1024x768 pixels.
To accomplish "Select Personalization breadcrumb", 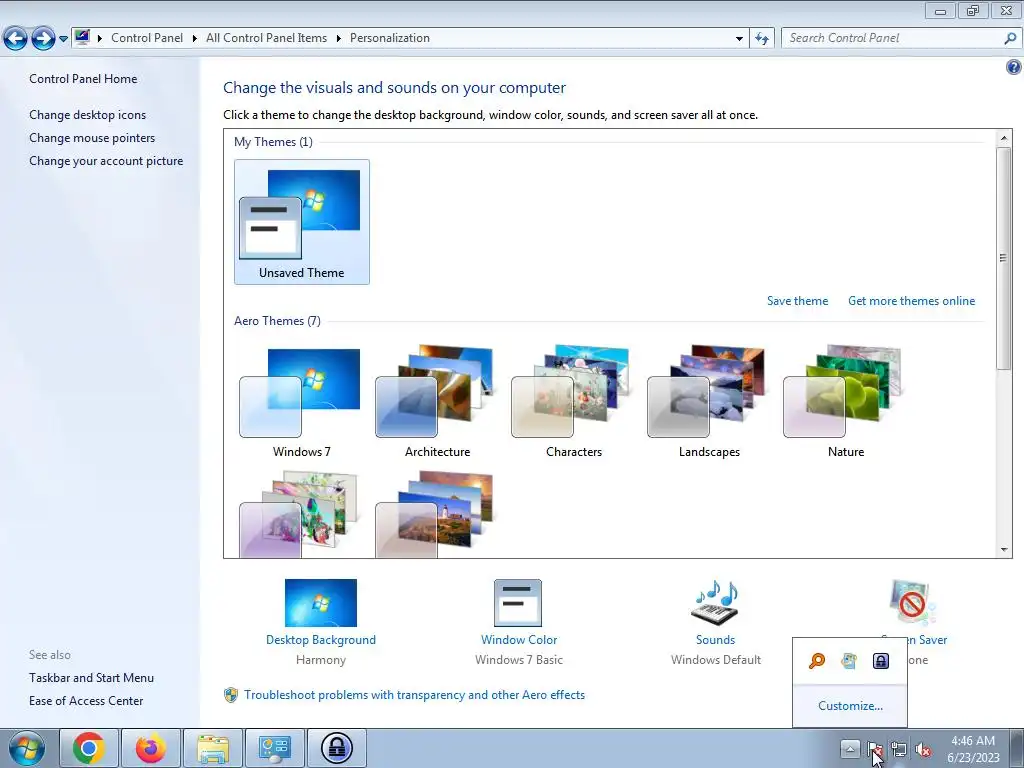I will point(390,38).
